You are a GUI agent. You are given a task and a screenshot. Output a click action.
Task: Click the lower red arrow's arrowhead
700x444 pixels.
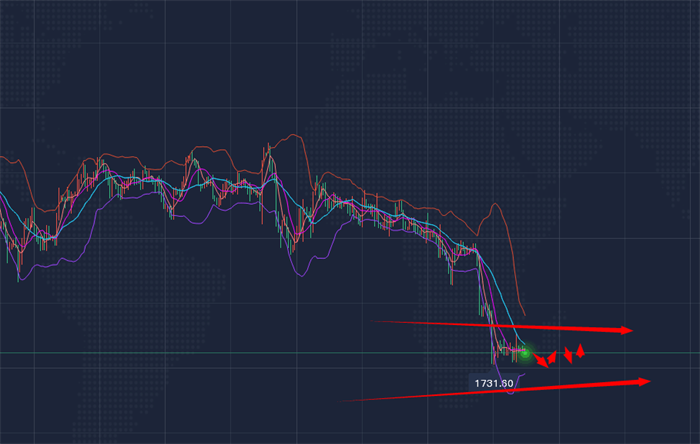pyautogui.click(x=644, y=381)
